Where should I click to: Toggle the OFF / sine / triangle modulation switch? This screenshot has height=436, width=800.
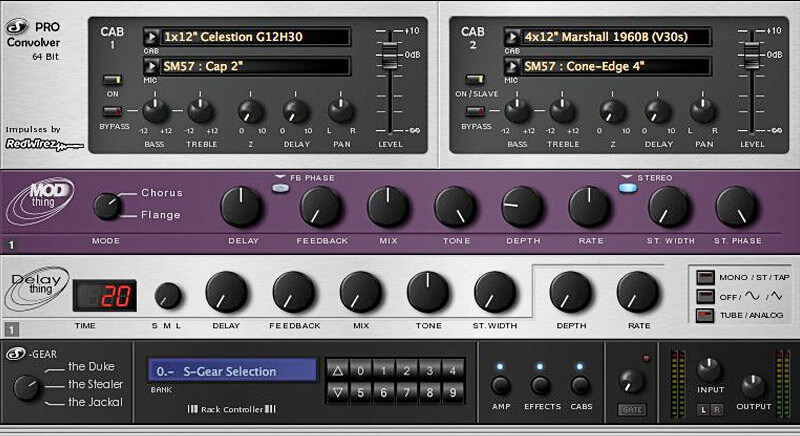(x=705, y=296)
